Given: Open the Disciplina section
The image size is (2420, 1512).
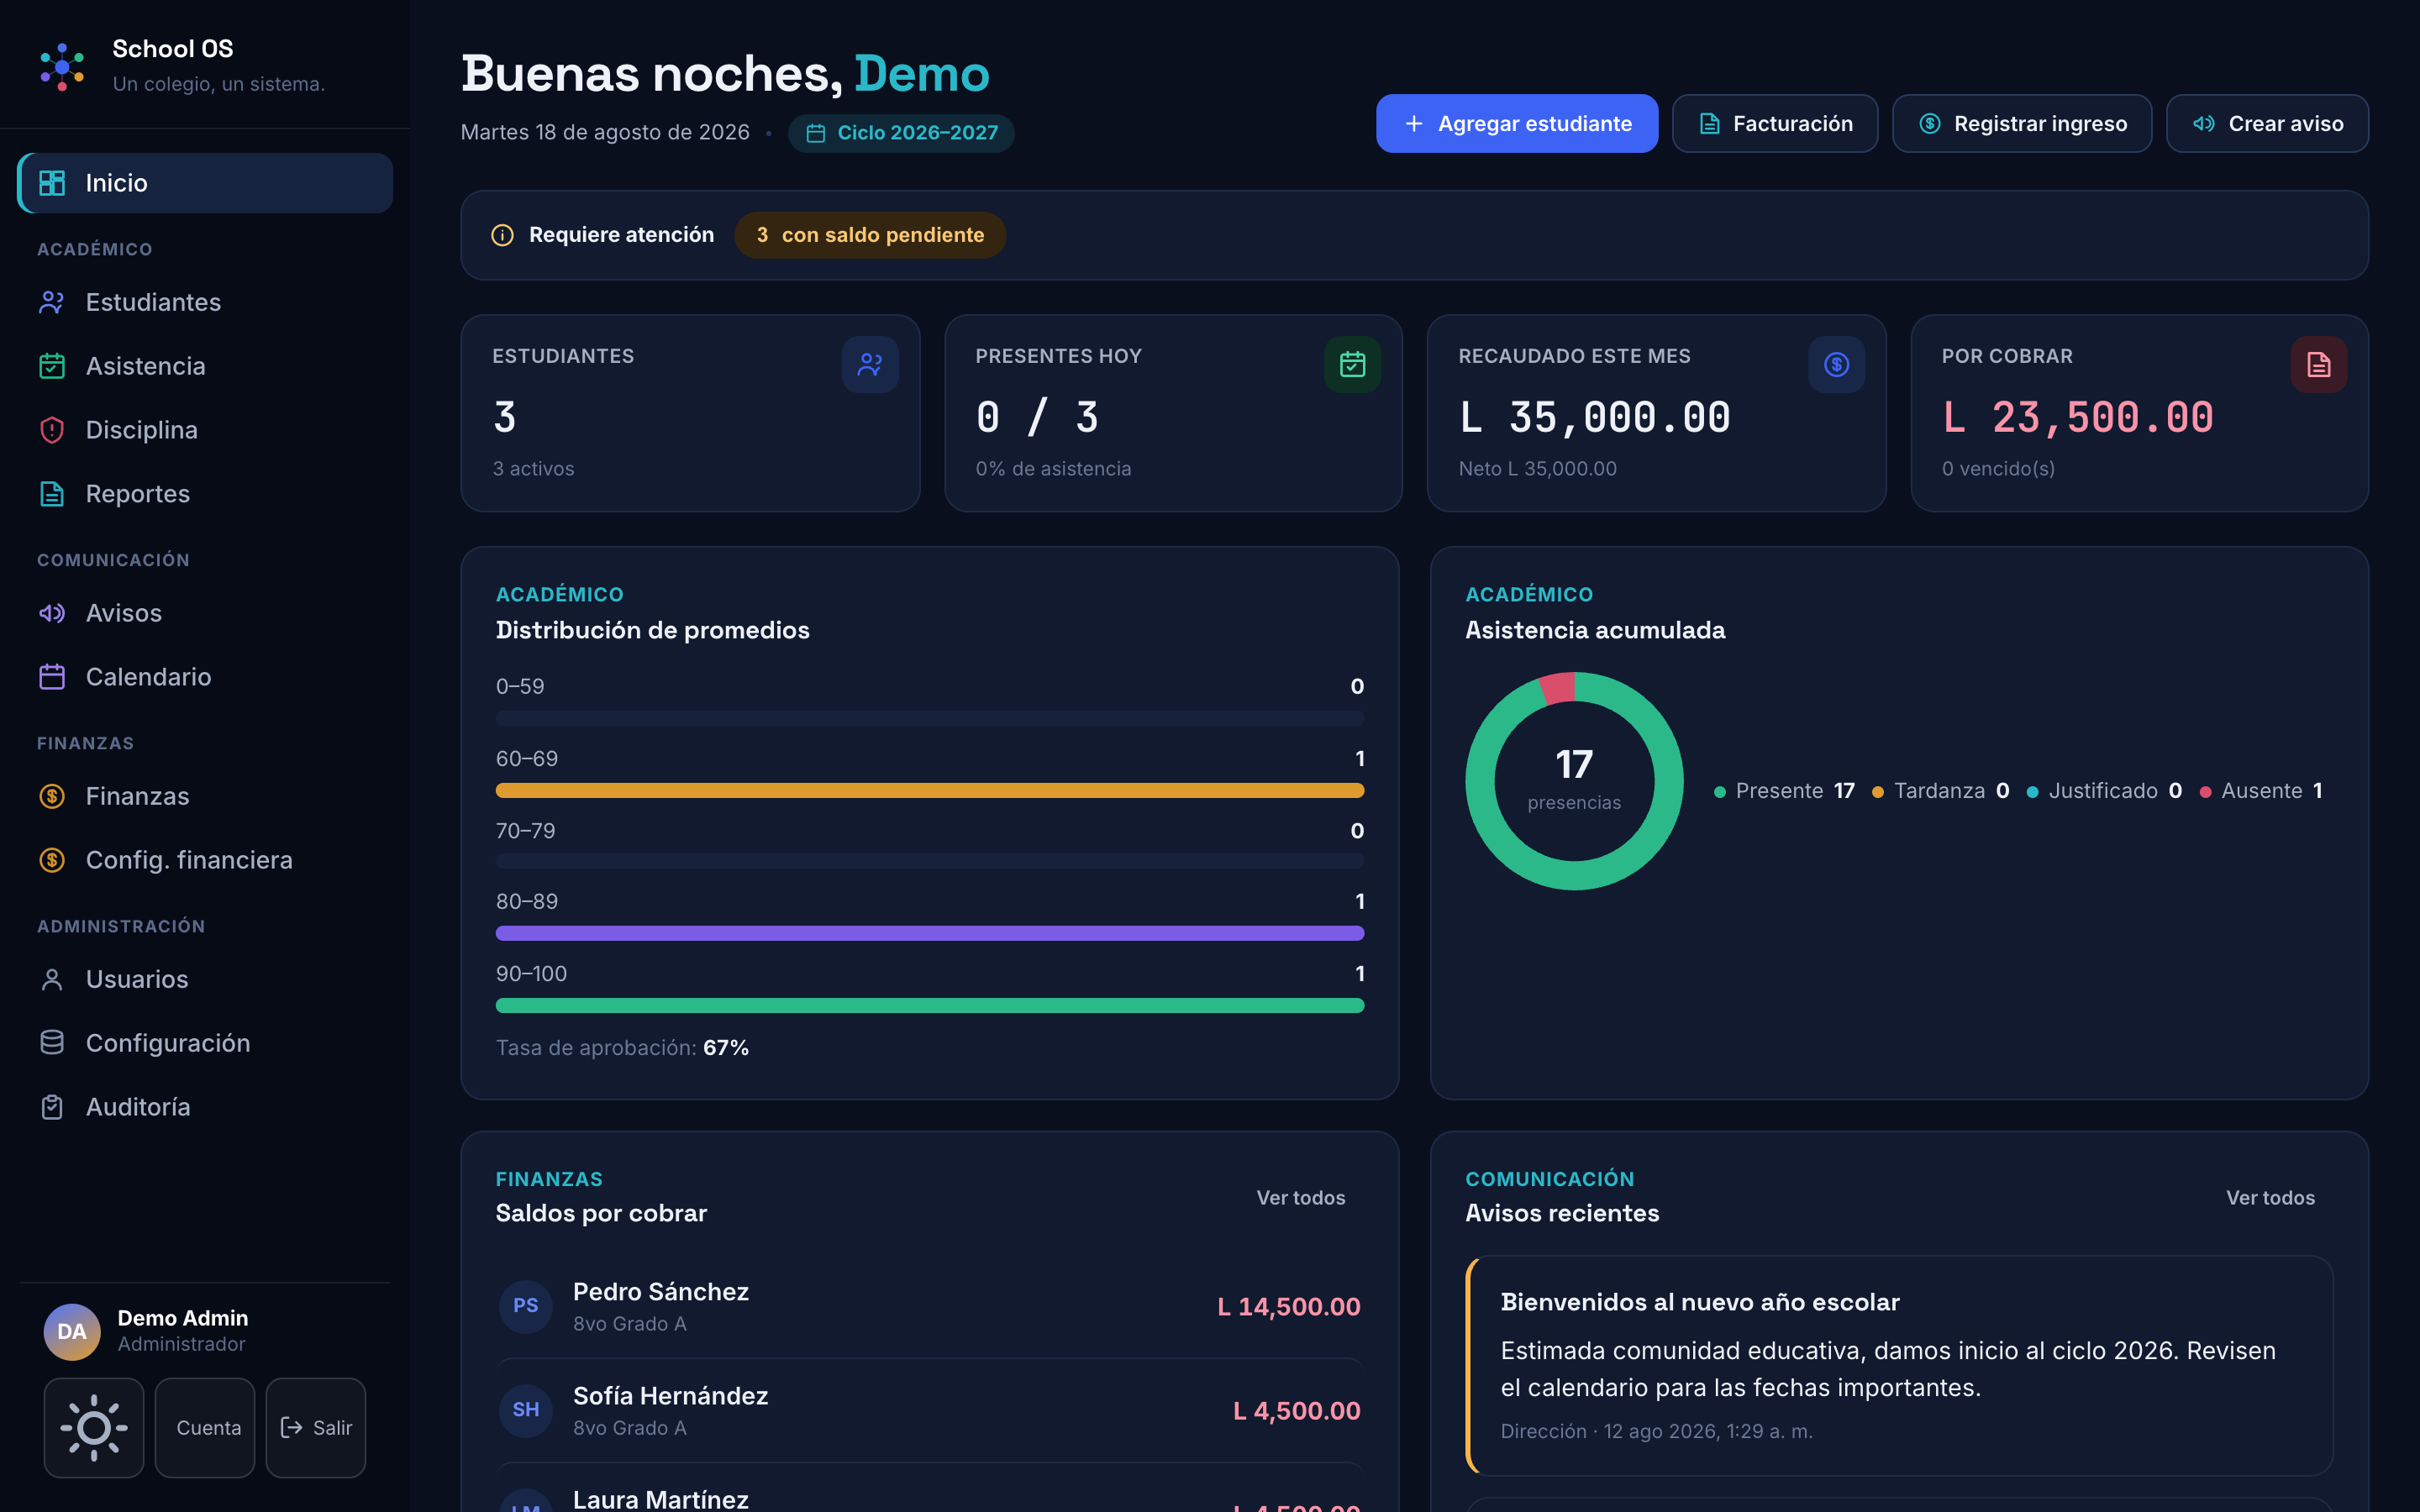Looking at the screenshot, I should click(x=206, y=430).
